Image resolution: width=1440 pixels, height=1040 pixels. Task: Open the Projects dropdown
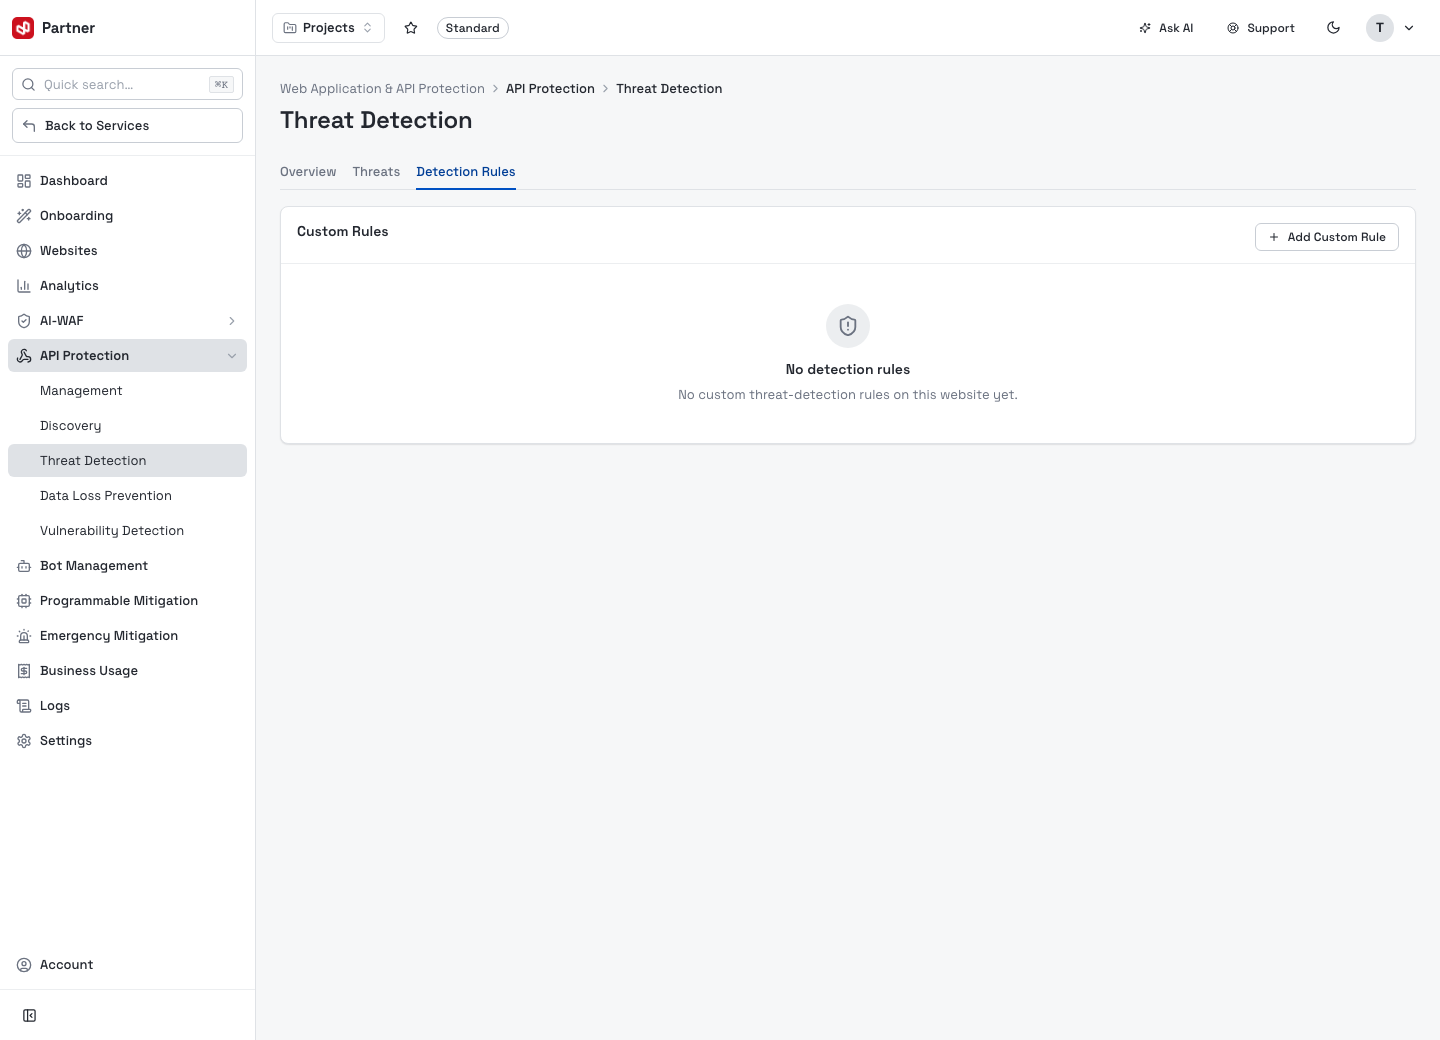point(328,28)
